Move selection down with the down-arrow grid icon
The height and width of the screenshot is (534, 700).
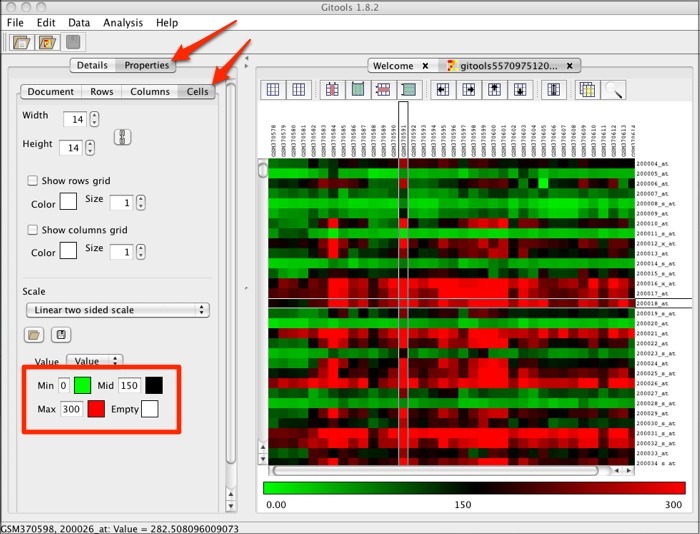pyautogui.click(x=520, y=90)
